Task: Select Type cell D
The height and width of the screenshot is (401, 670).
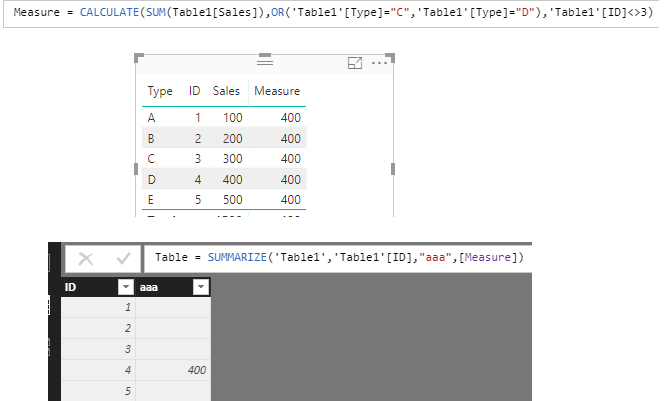Action: tap(152, 180)
